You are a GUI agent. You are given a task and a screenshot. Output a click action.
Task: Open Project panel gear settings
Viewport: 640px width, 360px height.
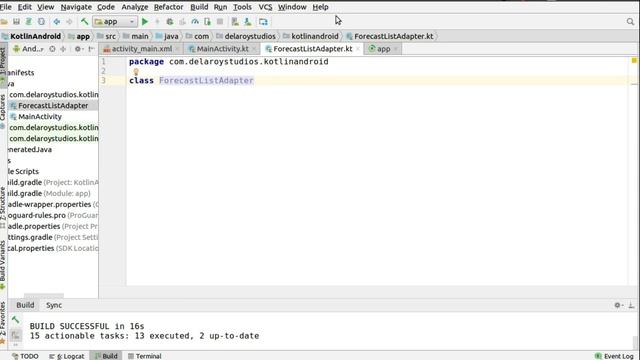(78, 49)
